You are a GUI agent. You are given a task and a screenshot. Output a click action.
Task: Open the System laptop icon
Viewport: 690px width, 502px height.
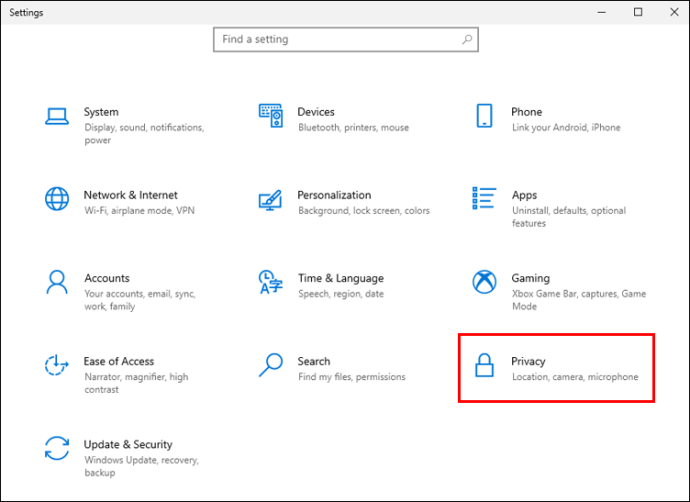57,117
